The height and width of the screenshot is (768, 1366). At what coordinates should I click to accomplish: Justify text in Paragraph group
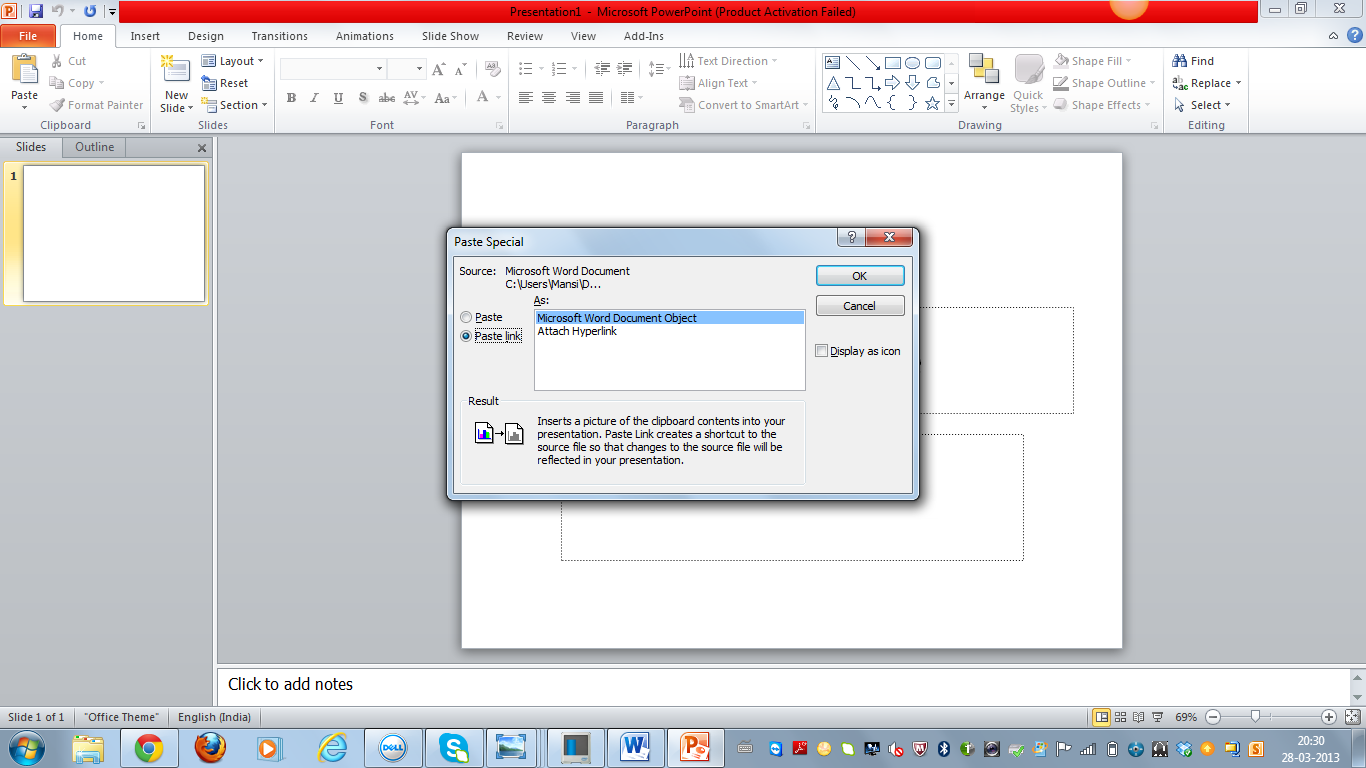[596, 98]
